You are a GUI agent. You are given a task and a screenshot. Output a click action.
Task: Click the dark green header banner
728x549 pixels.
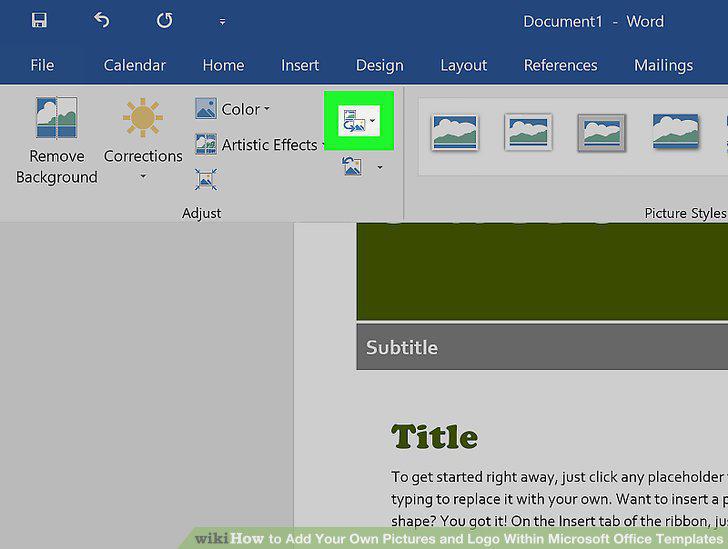[x=542, y=272]
